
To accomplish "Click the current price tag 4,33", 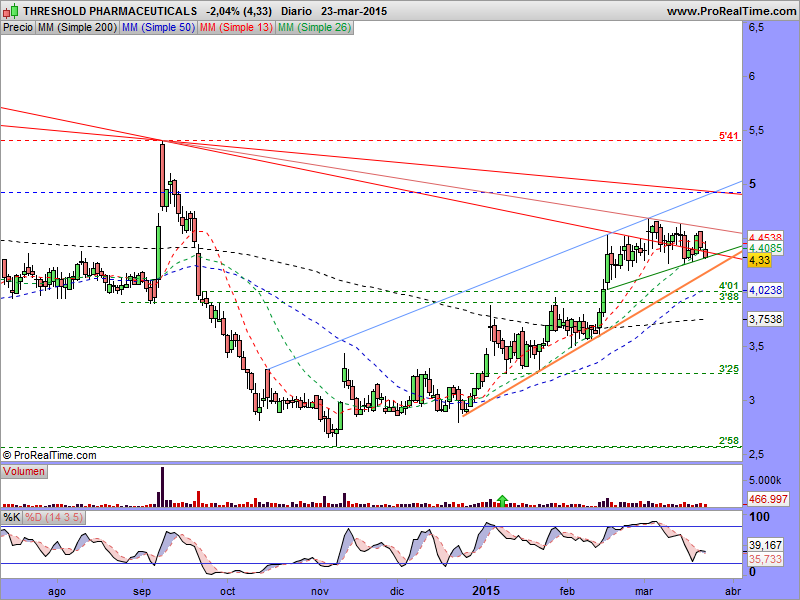I will click(x=759, y=260).
